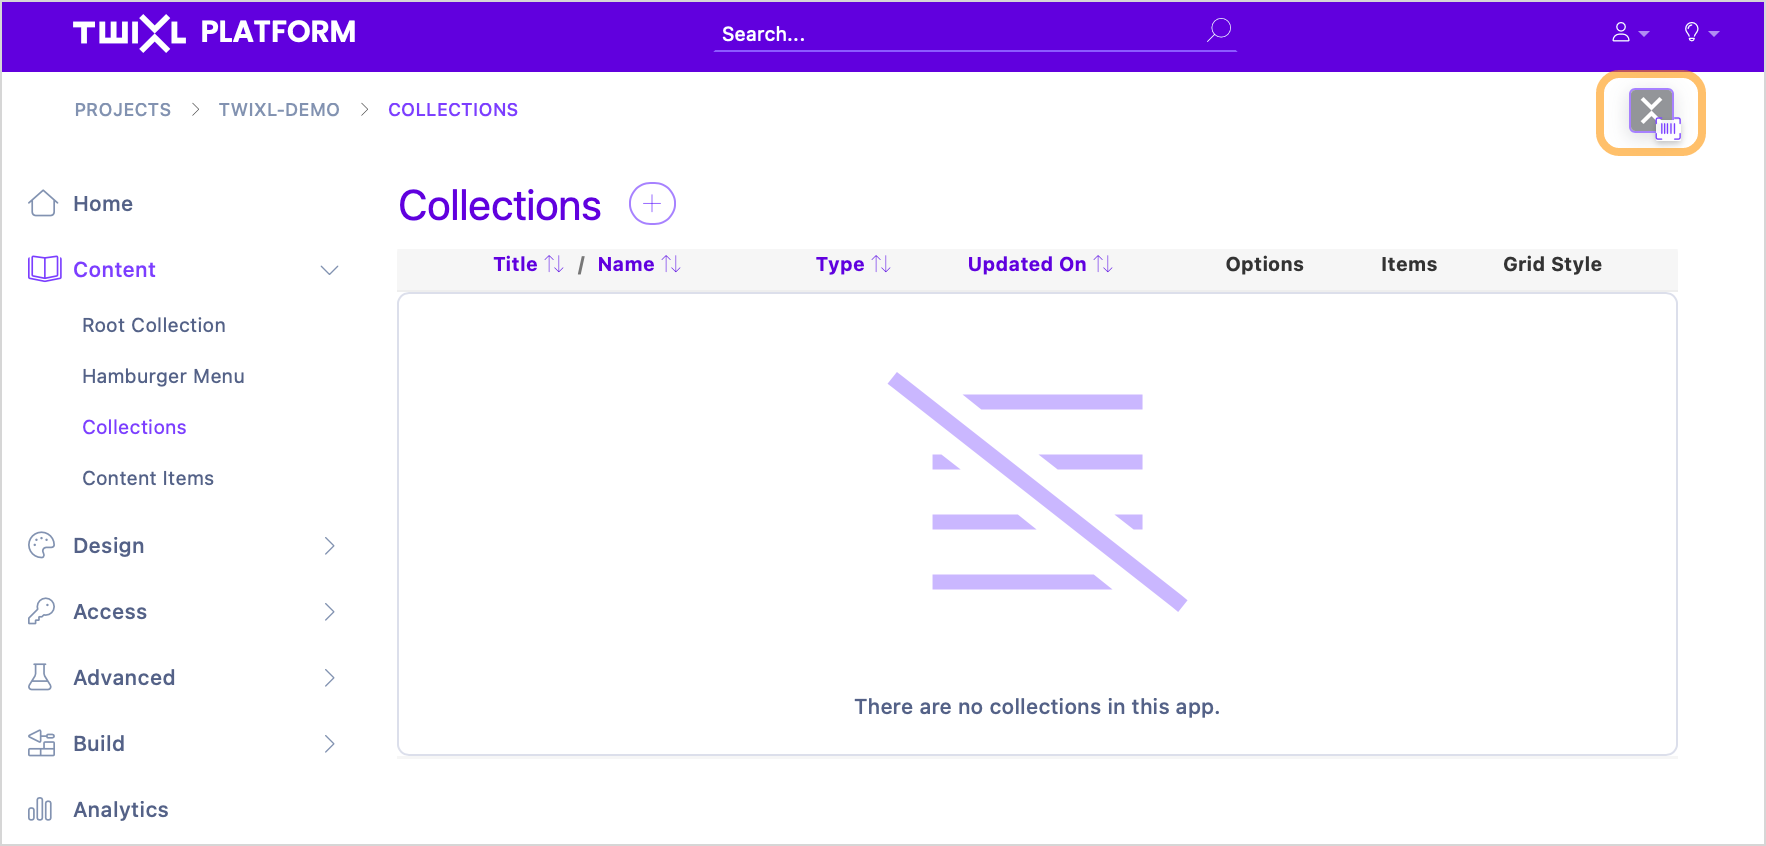Viewport: 1766px width, 846px height.
Task: Expand the Design section chevron
Action: [329, 546]
